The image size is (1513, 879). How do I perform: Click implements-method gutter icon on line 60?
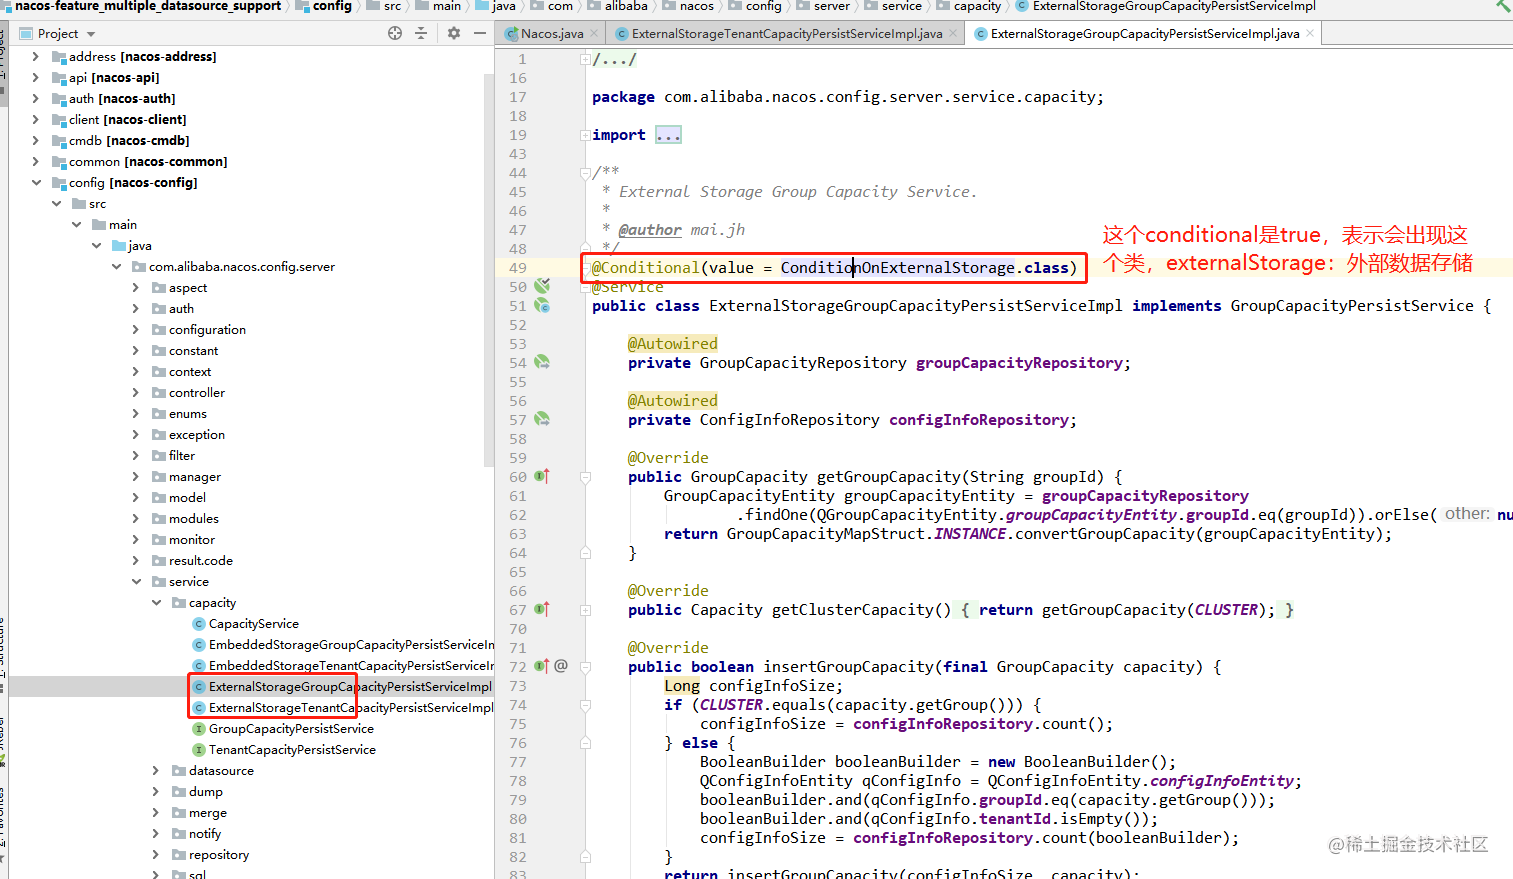point(542,476)
